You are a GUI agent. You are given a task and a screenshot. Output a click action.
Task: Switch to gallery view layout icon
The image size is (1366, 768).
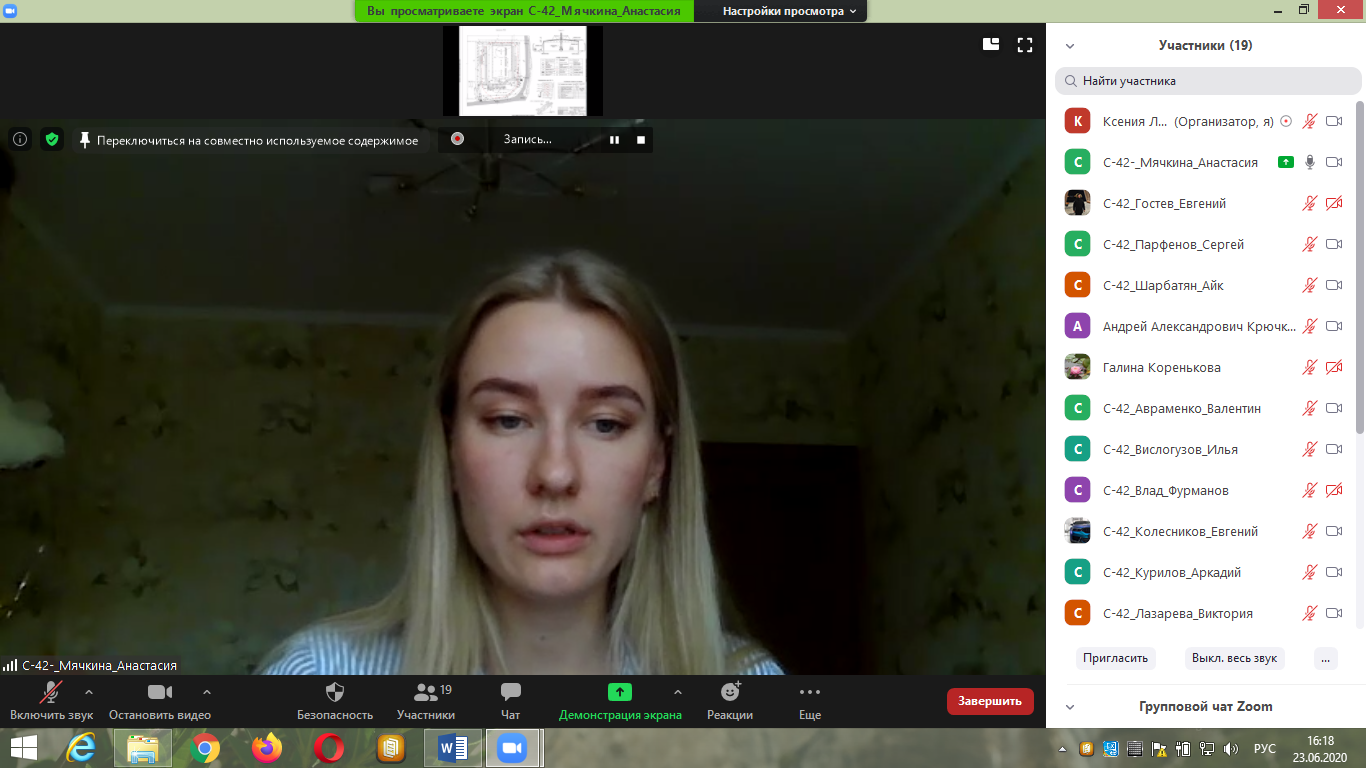(991, 44)
